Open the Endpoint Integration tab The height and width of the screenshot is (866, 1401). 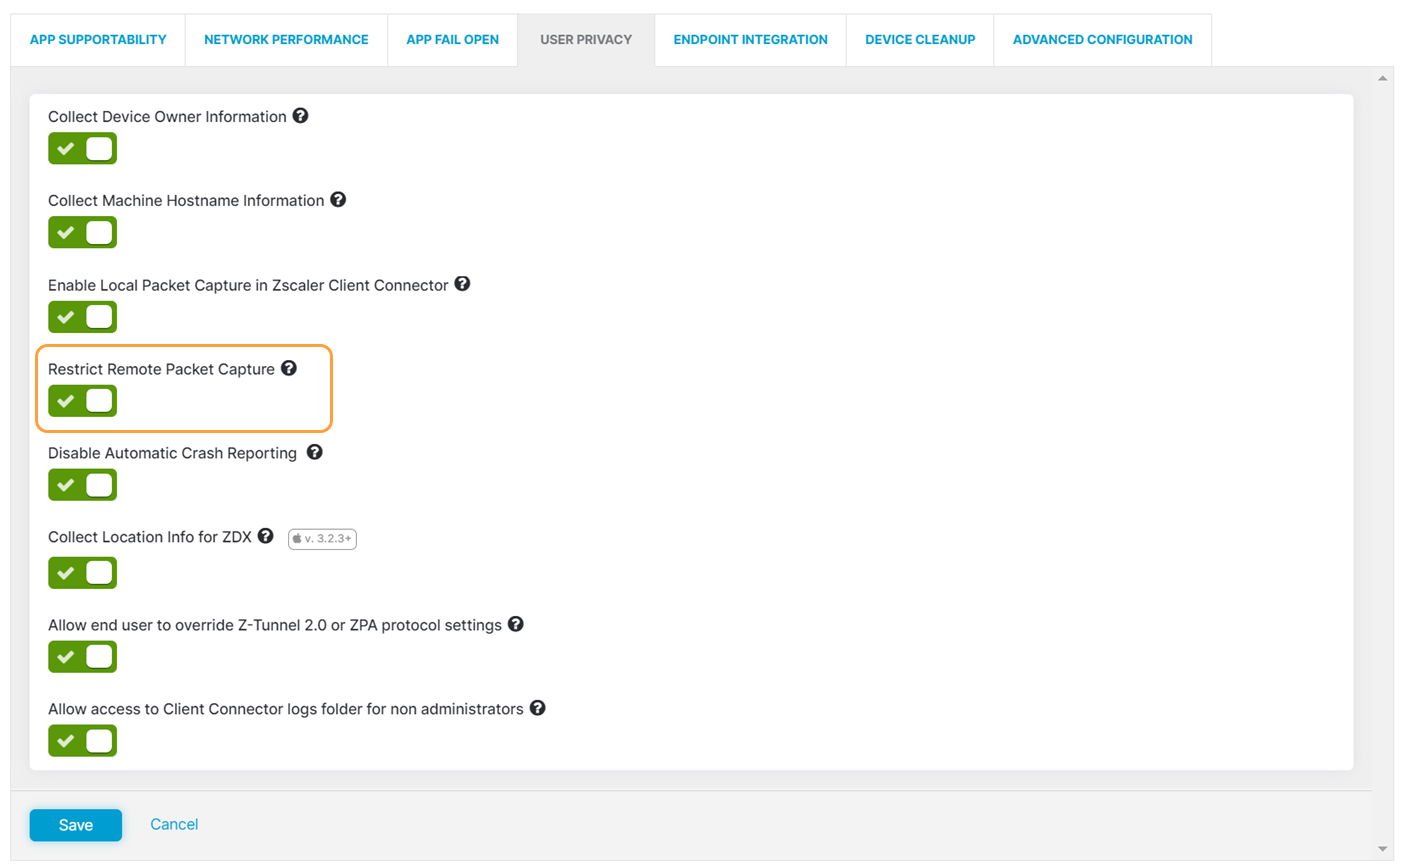[750, 40]
